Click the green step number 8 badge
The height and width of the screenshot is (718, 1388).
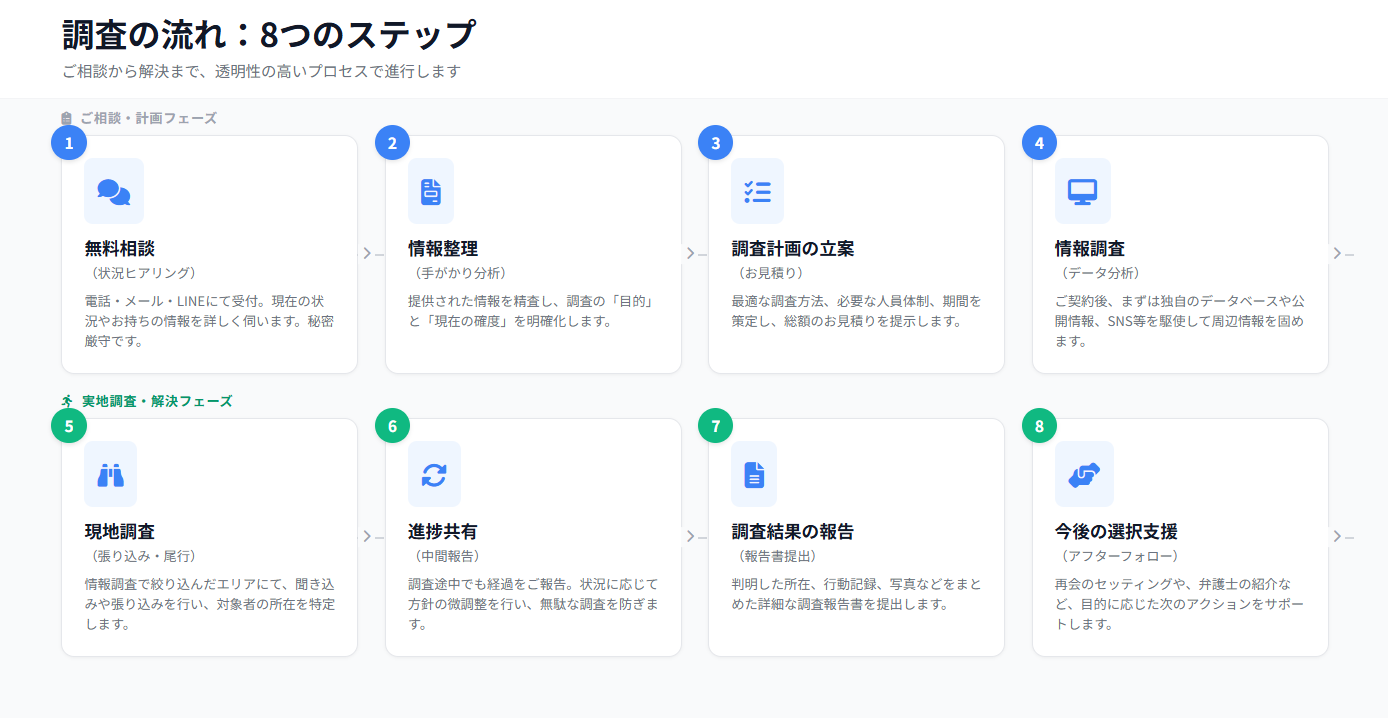tap(1039, 426)
